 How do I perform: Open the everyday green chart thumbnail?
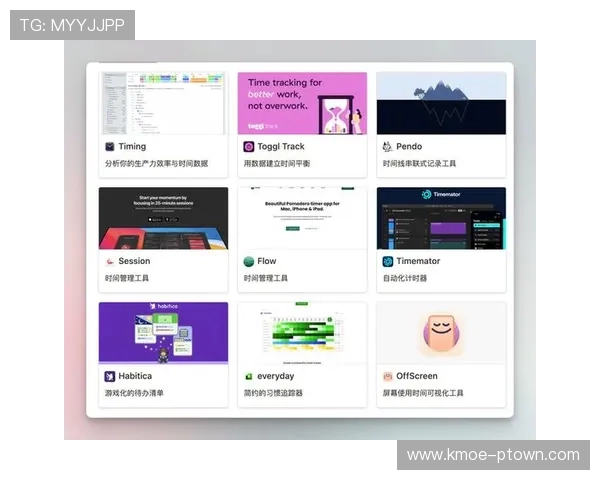pyautogui.click(x=302, y=333)
